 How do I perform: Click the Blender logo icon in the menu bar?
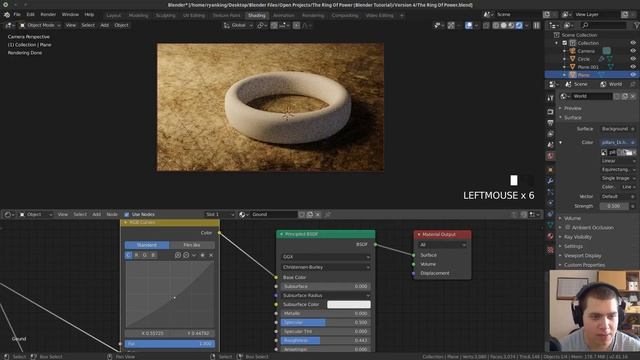(7, 15)
